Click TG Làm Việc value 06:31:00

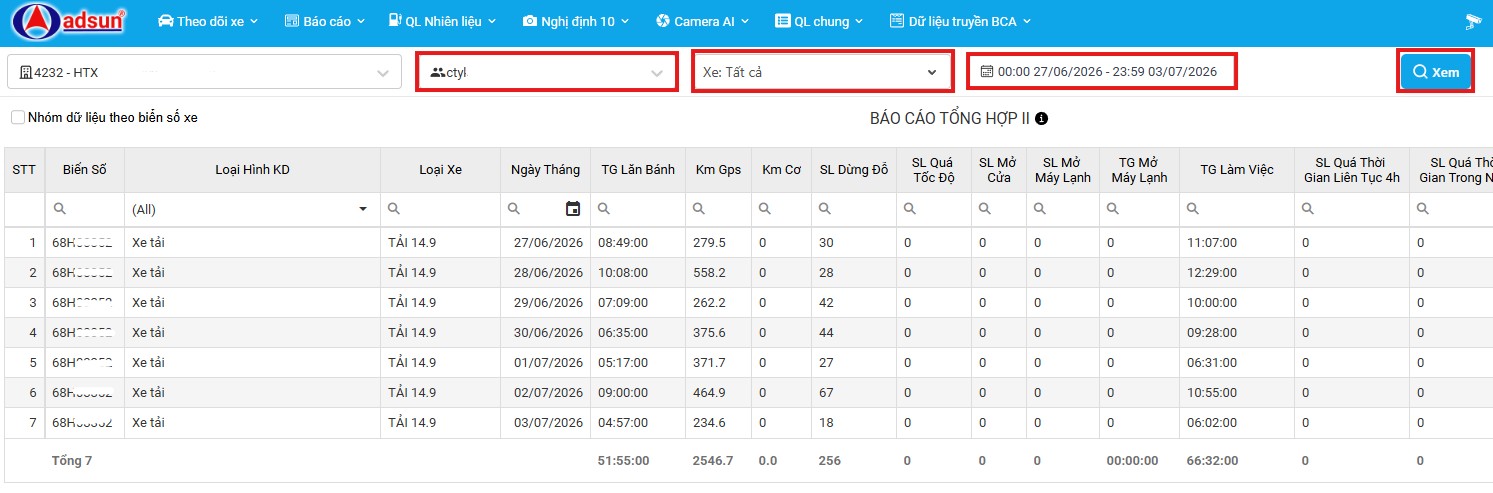click(x=1212, y=363)
